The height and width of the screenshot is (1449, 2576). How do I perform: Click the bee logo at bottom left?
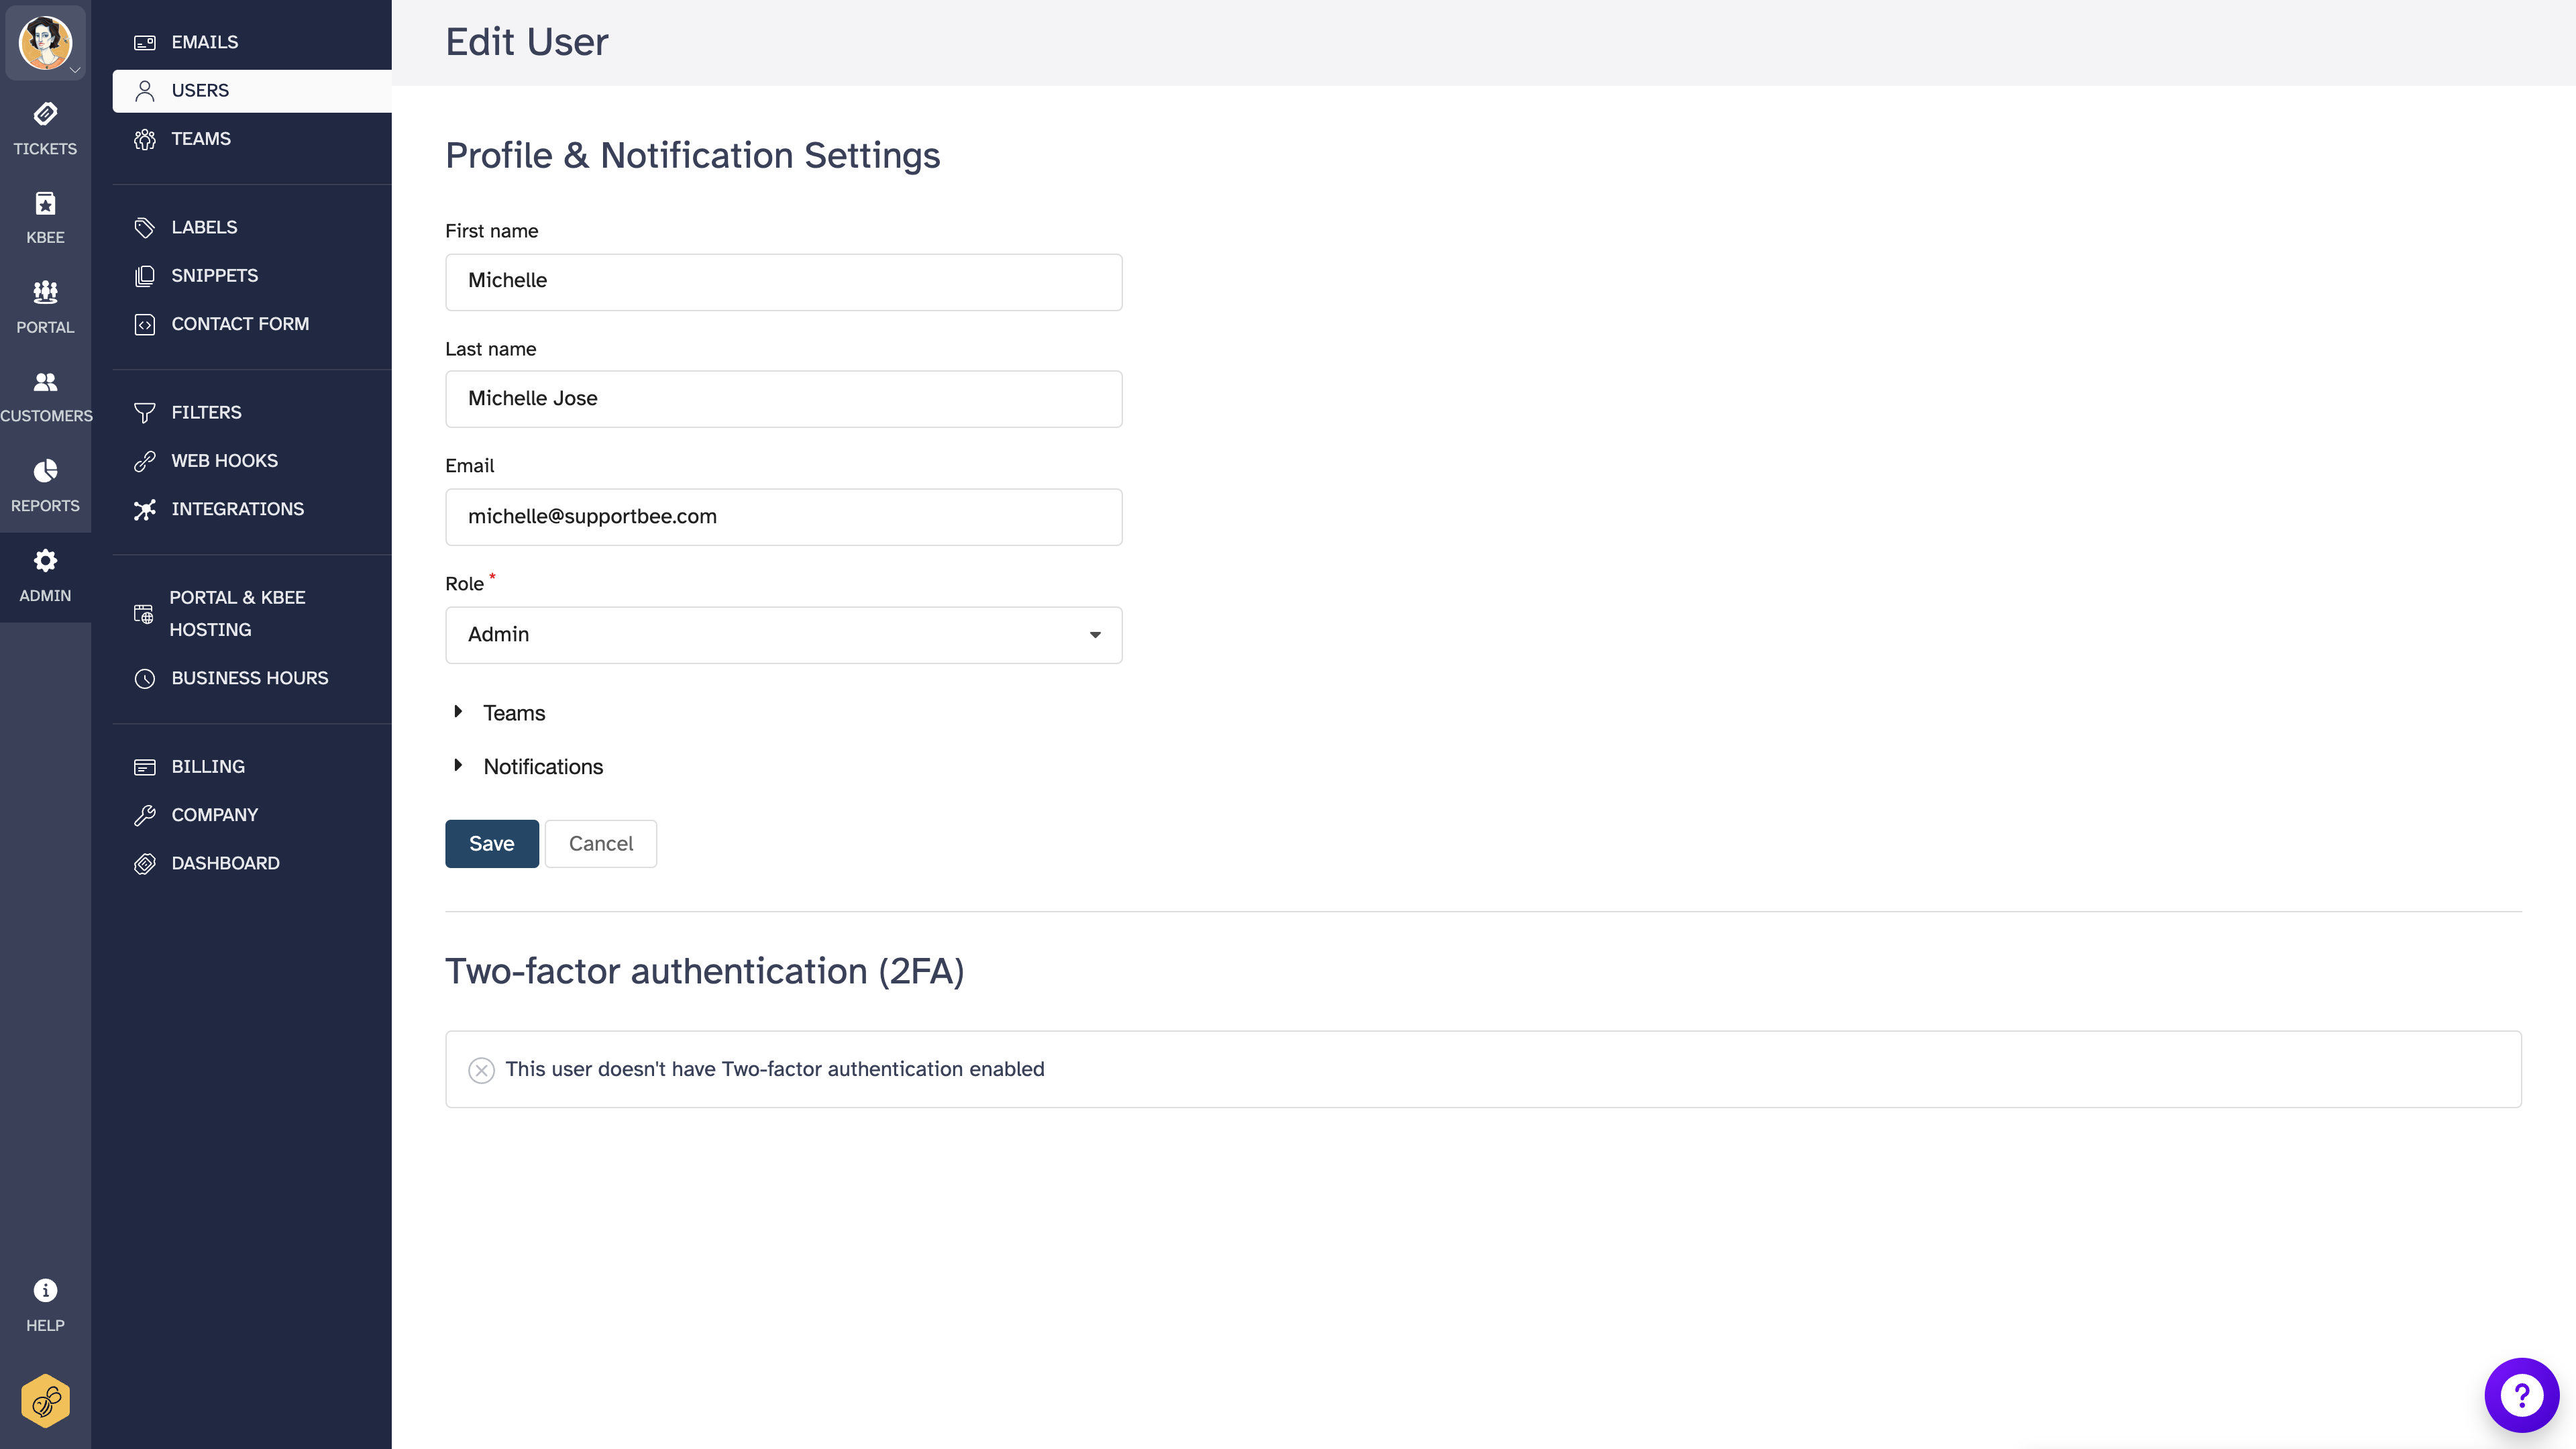click(45, 1400)
